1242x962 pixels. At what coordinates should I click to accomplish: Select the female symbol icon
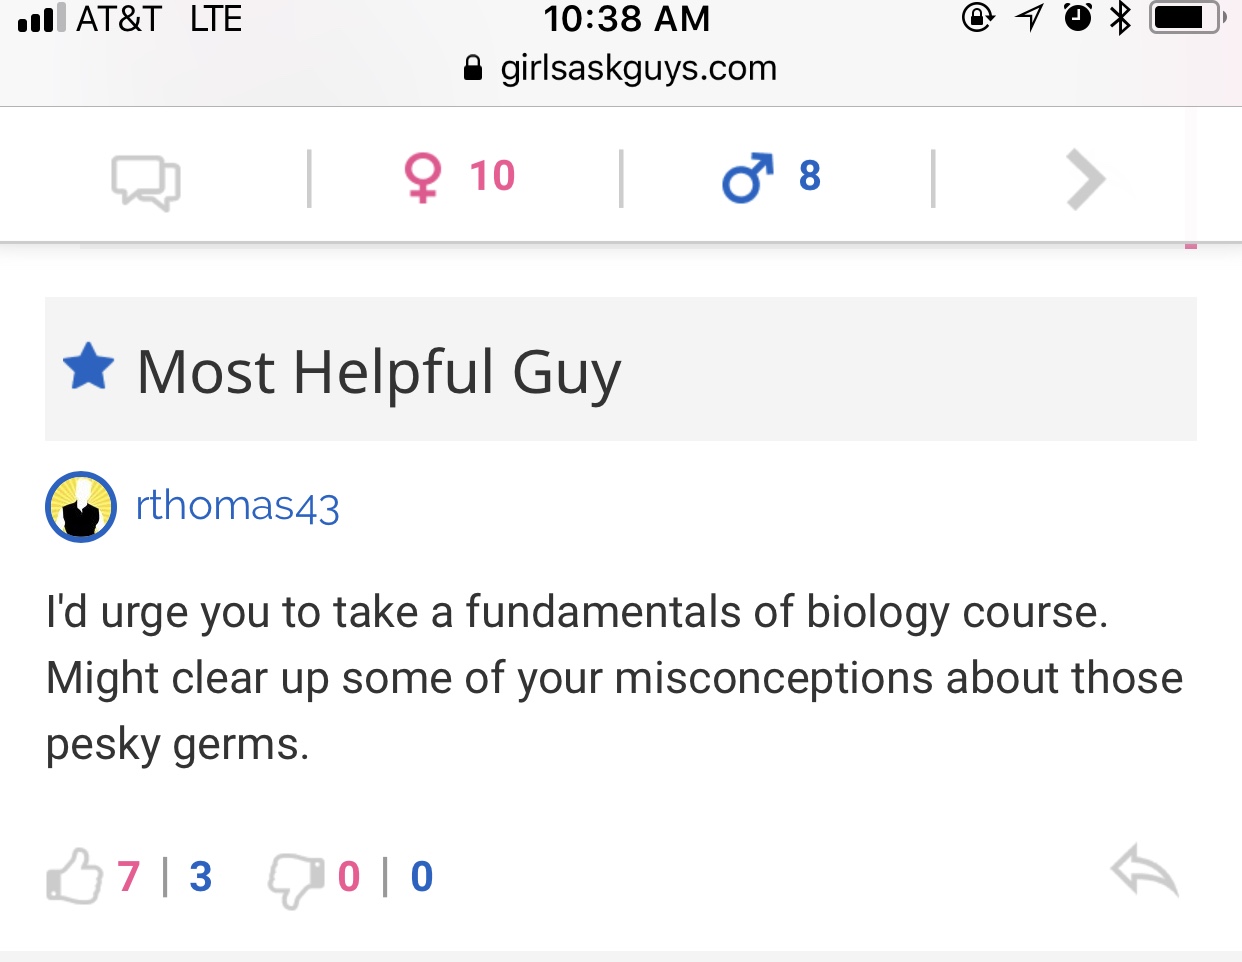(422, 178)
